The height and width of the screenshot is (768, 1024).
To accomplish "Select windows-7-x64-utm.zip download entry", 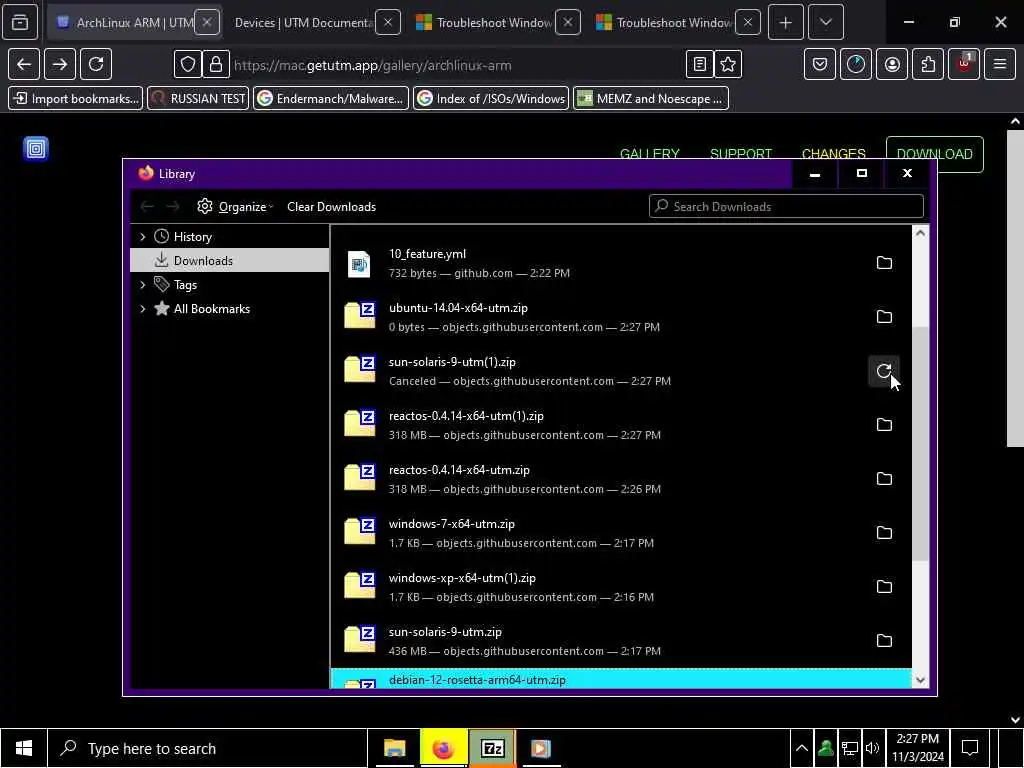I will point(621,533).
